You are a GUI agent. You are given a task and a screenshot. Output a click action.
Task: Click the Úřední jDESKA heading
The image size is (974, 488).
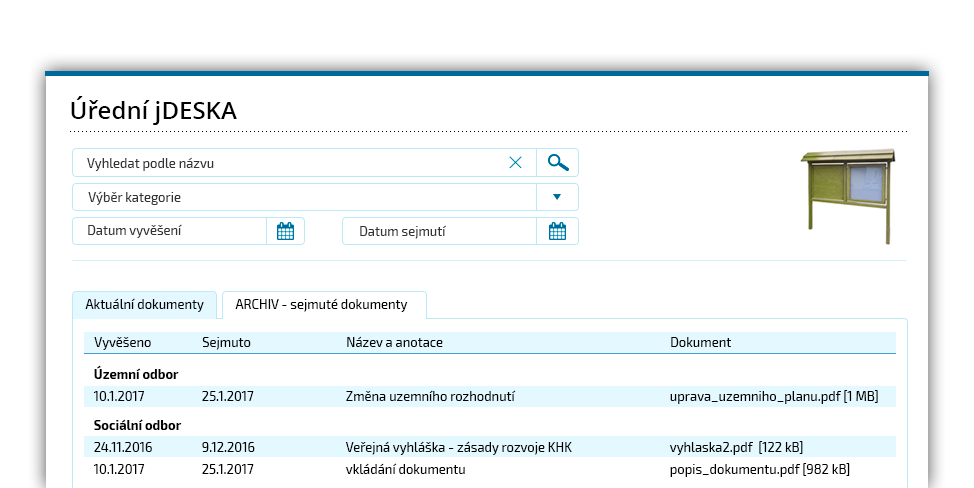click(x=153, y=111)
